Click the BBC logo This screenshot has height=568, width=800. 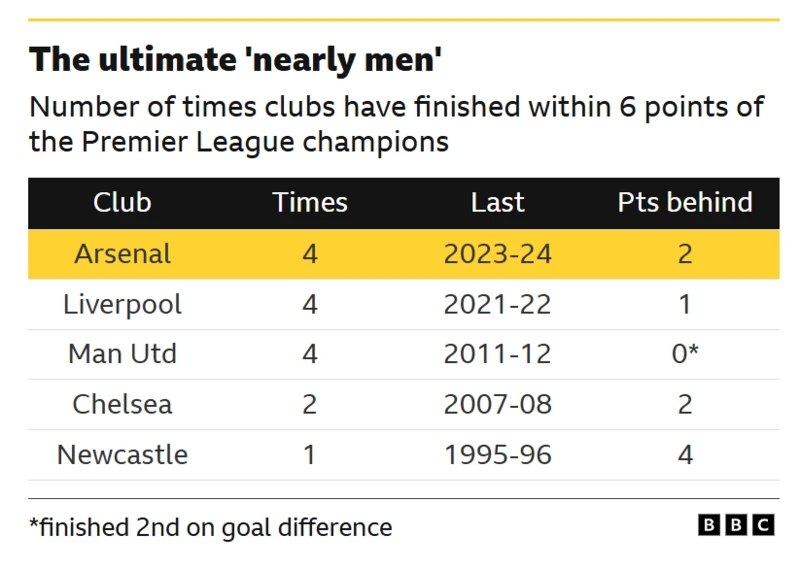pos(736,526)
